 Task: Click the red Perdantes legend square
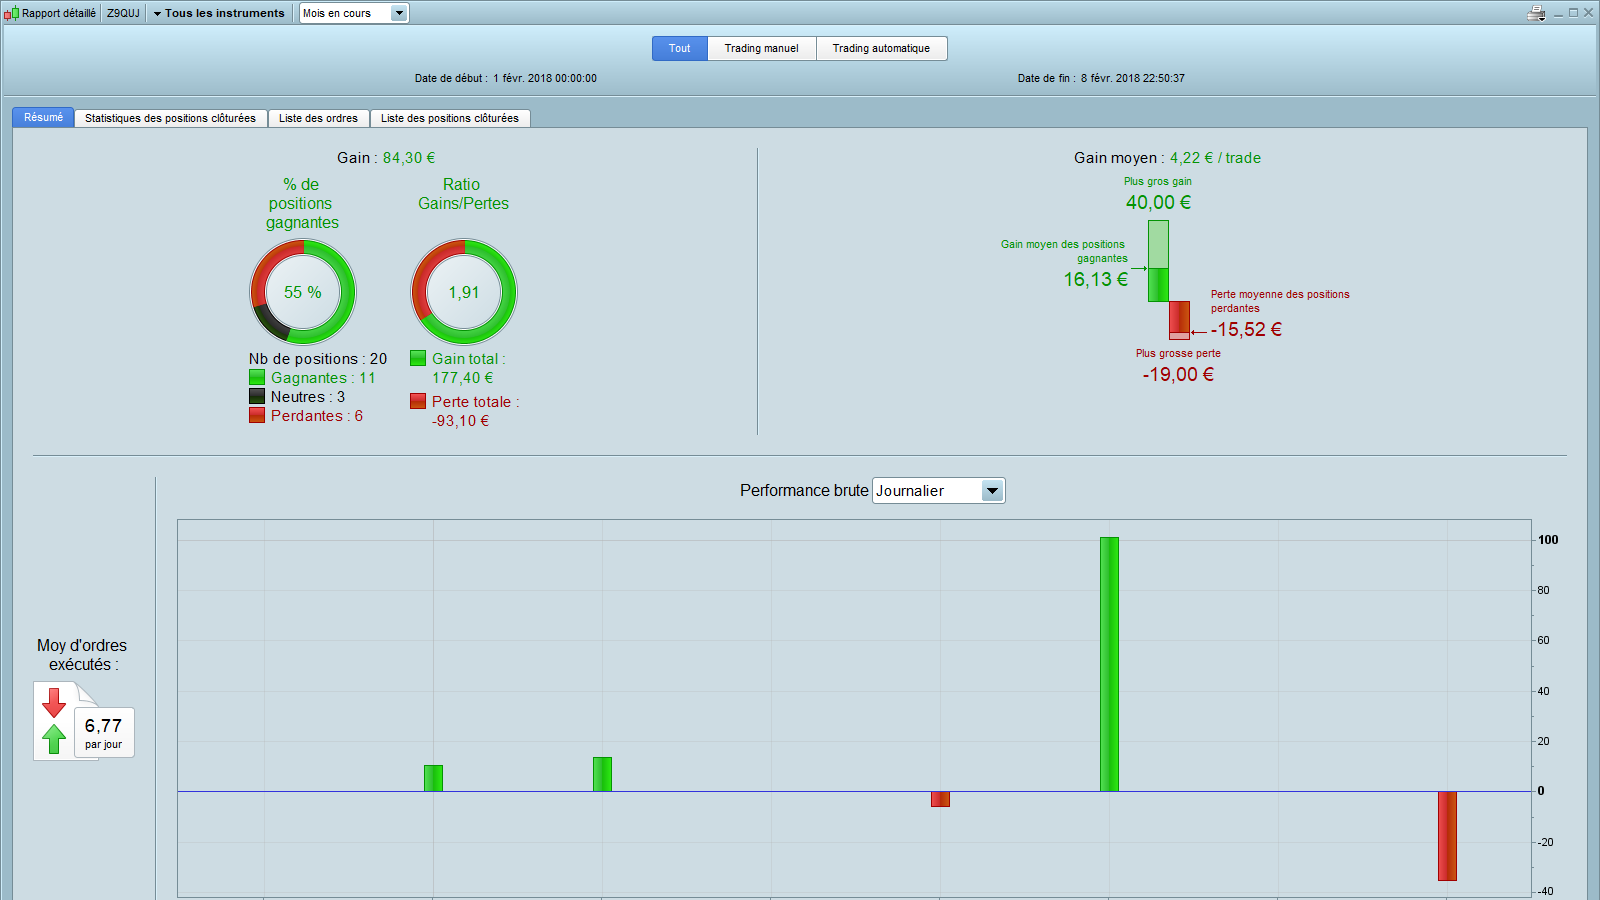(257, 415)
